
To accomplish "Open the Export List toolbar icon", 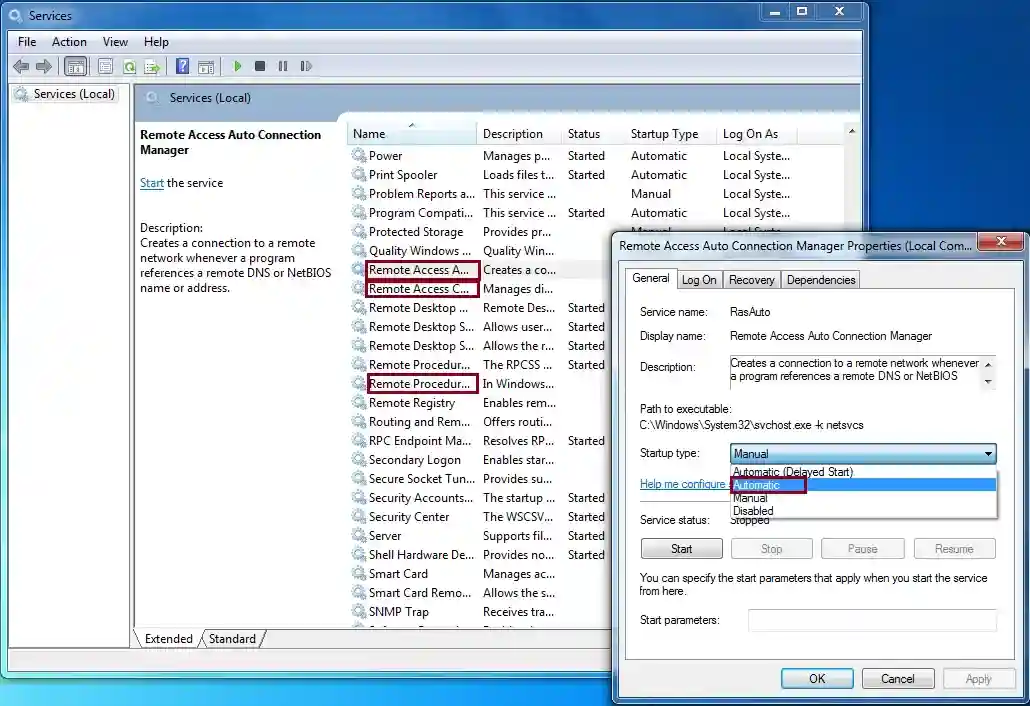I will pyautogui.click(x=151, y=66).
